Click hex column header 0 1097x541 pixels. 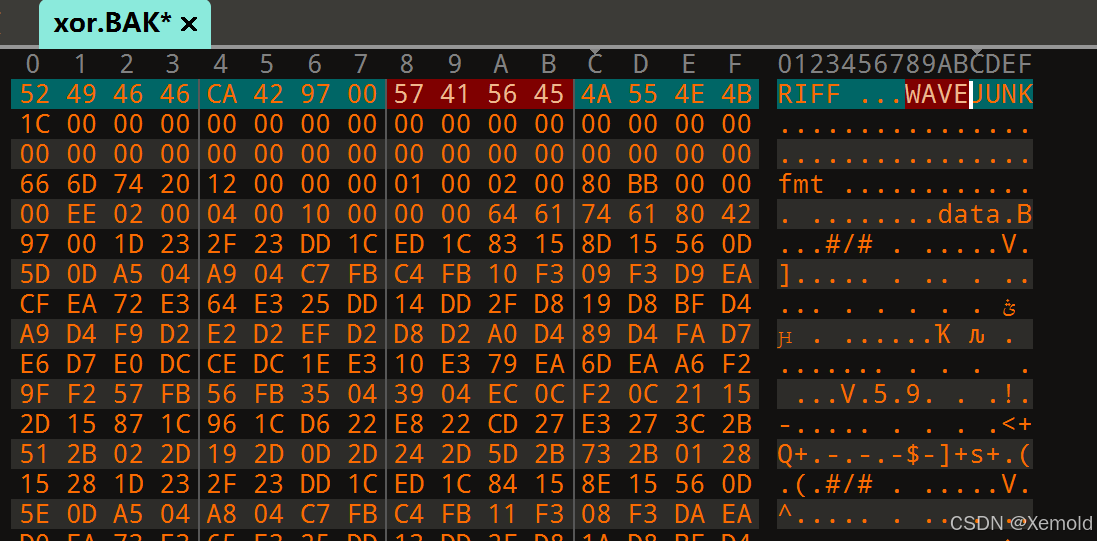[33, 64]
